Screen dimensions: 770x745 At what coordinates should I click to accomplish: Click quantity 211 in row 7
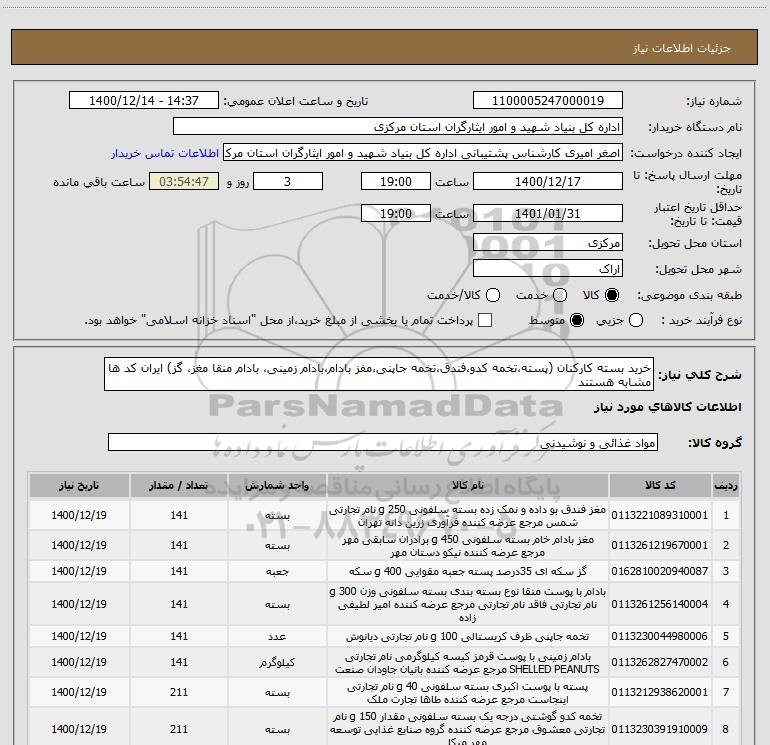[179, 692]
